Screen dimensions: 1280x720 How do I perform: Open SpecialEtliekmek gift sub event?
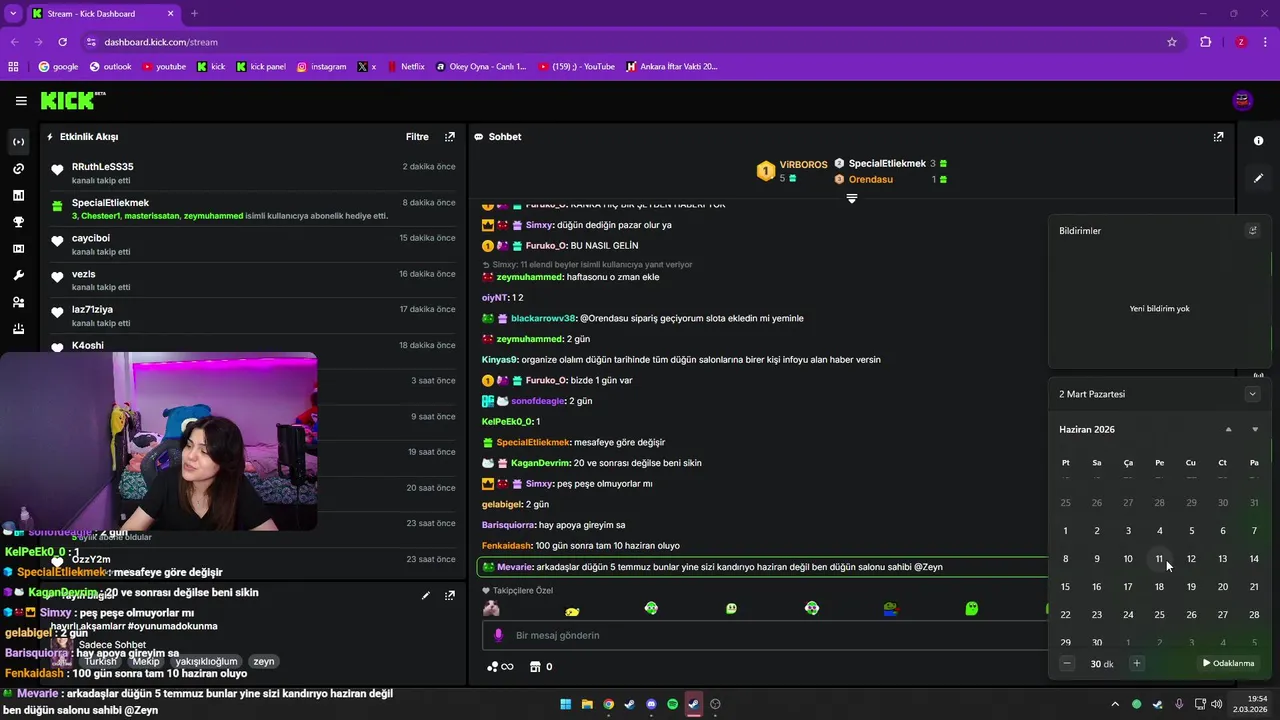pos(254,209)
